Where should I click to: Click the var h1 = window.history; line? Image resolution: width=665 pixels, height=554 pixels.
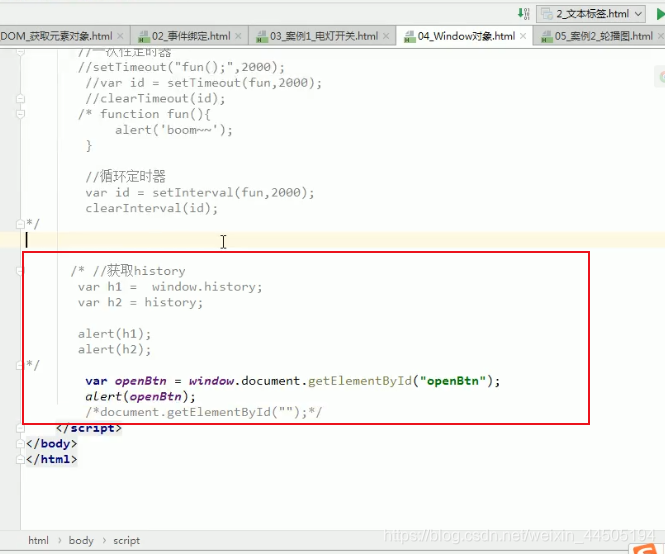coord(170,287)
